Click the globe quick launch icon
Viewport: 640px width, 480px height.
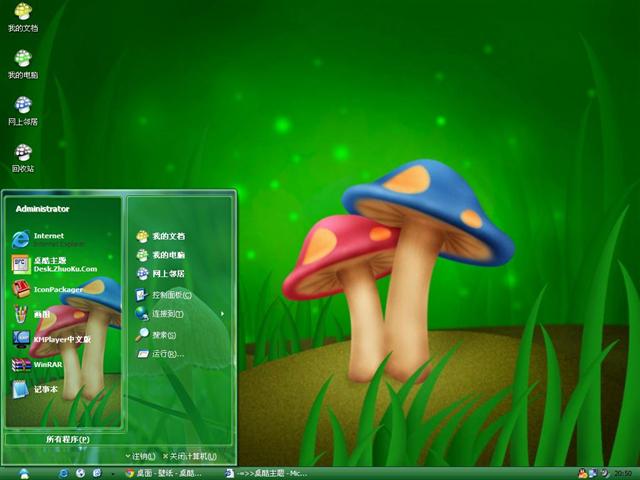(x=80, y=473)
